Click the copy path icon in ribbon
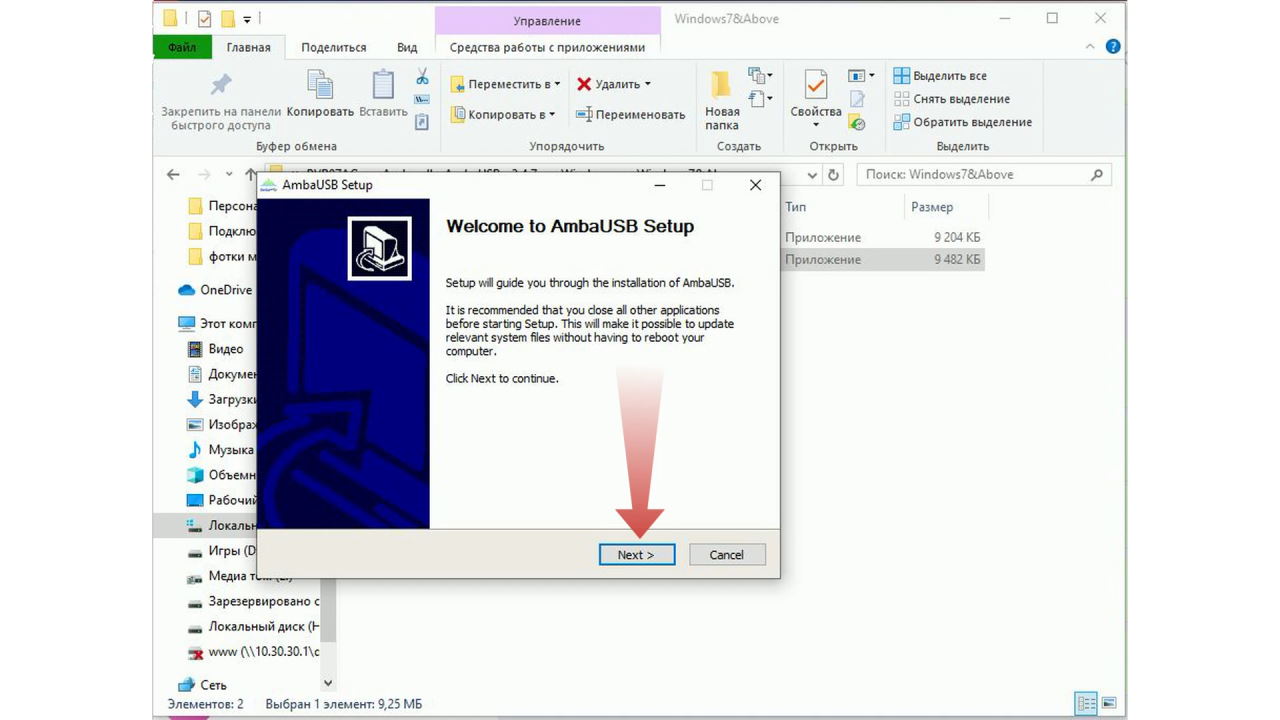Viewport: 1280px width, 720px height. pos(422,99)
